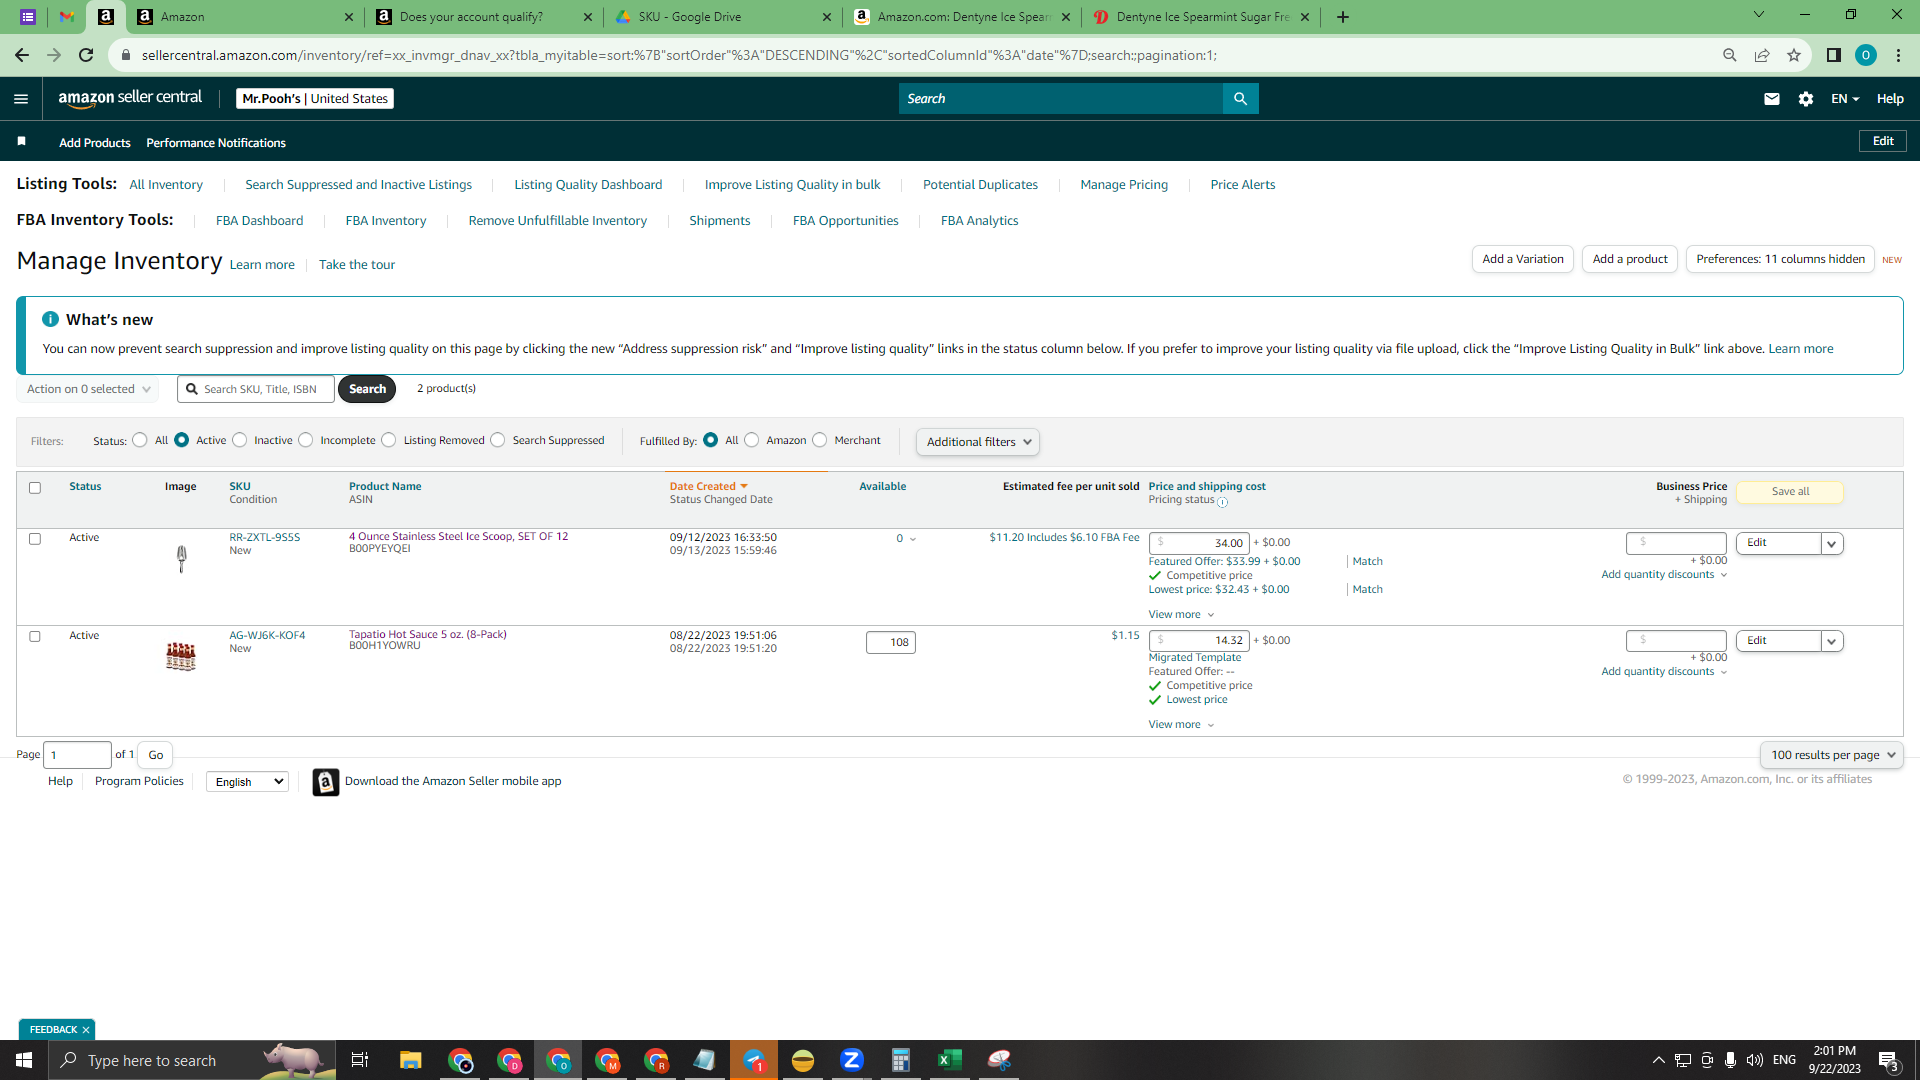Expand Additional filters dropdown
1920x1080 pixels.
pyautogui.click(x=978, y=442)
